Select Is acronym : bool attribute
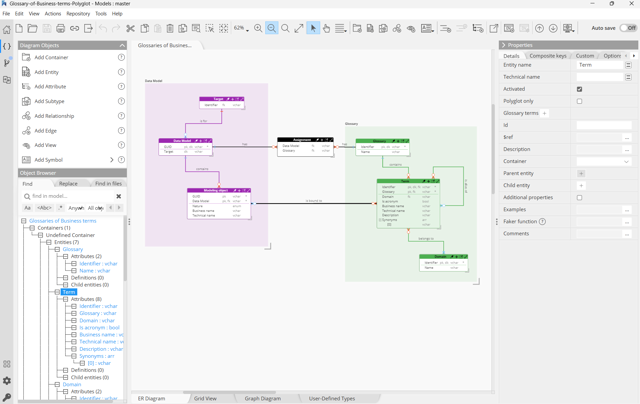 pos(99,328)
